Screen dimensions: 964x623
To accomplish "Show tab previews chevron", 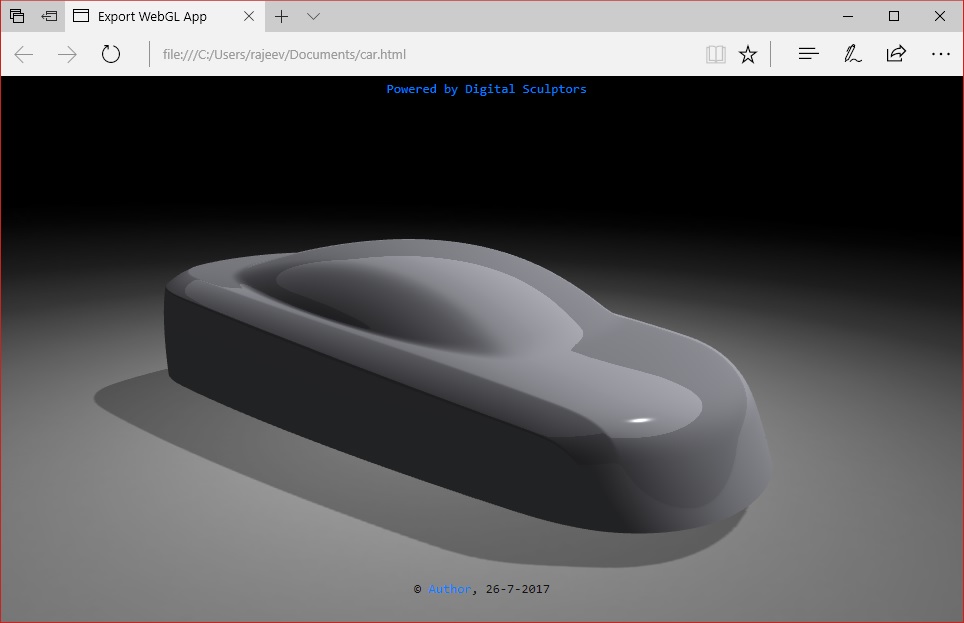I will (x=314, y=17).
